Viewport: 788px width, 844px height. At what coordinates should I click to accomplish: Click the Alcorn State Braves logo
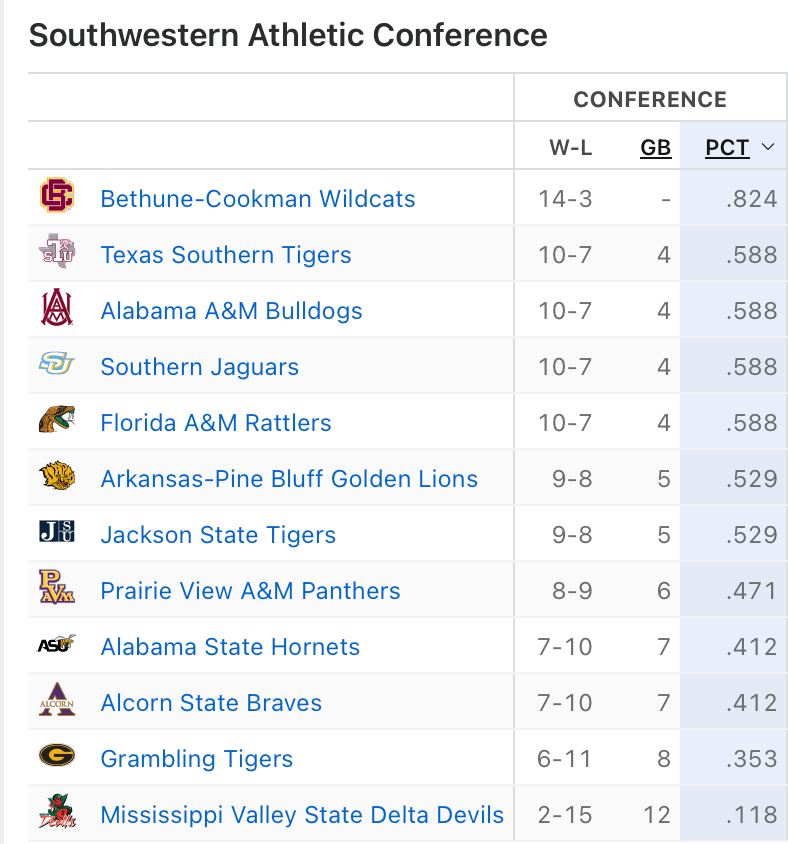pos(57,702)
